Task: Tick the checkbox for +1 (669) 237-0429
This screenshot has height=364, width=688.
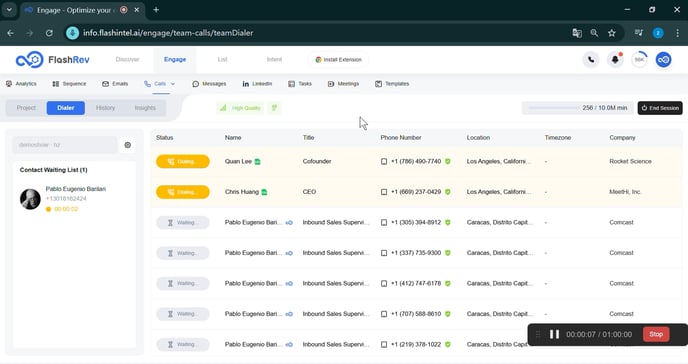Action: point(384,192)
